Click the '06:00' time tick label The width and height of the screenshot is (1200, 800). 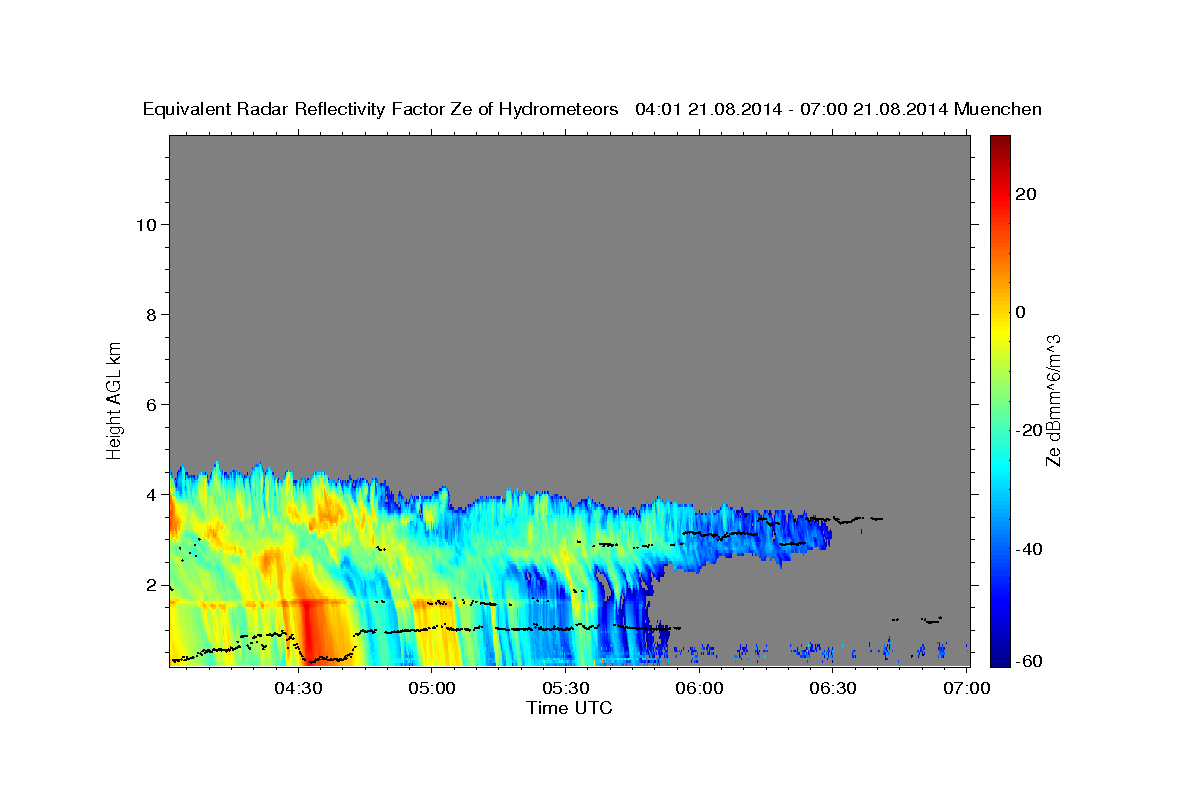699,689
